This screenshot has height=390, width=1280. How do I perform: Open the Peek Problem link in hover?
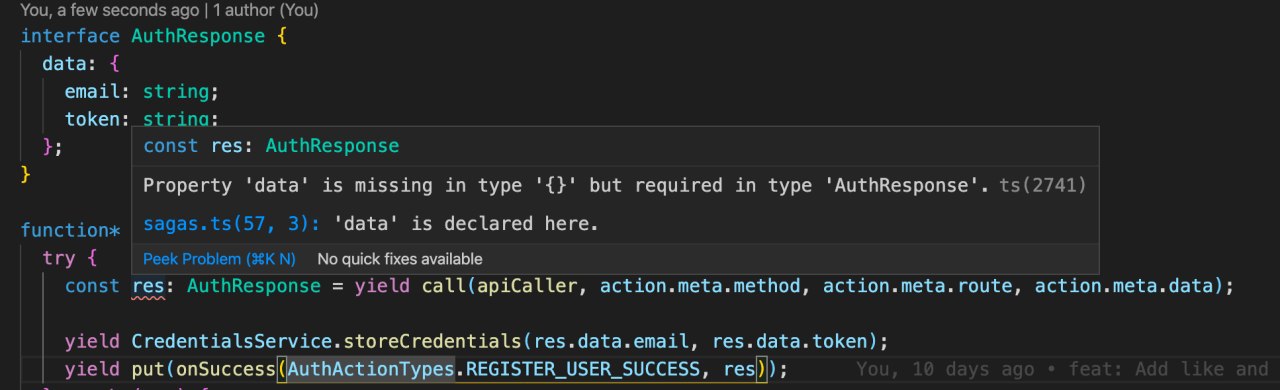pos(219,258)
